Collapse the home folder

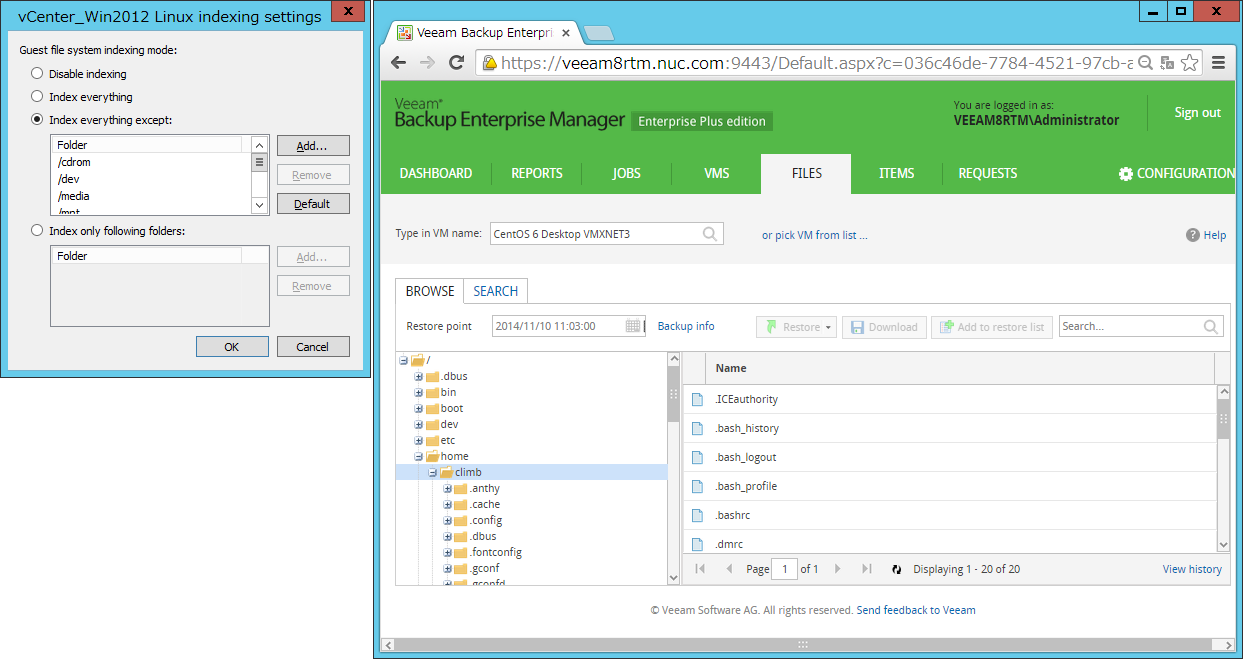[x=419, y=456]
